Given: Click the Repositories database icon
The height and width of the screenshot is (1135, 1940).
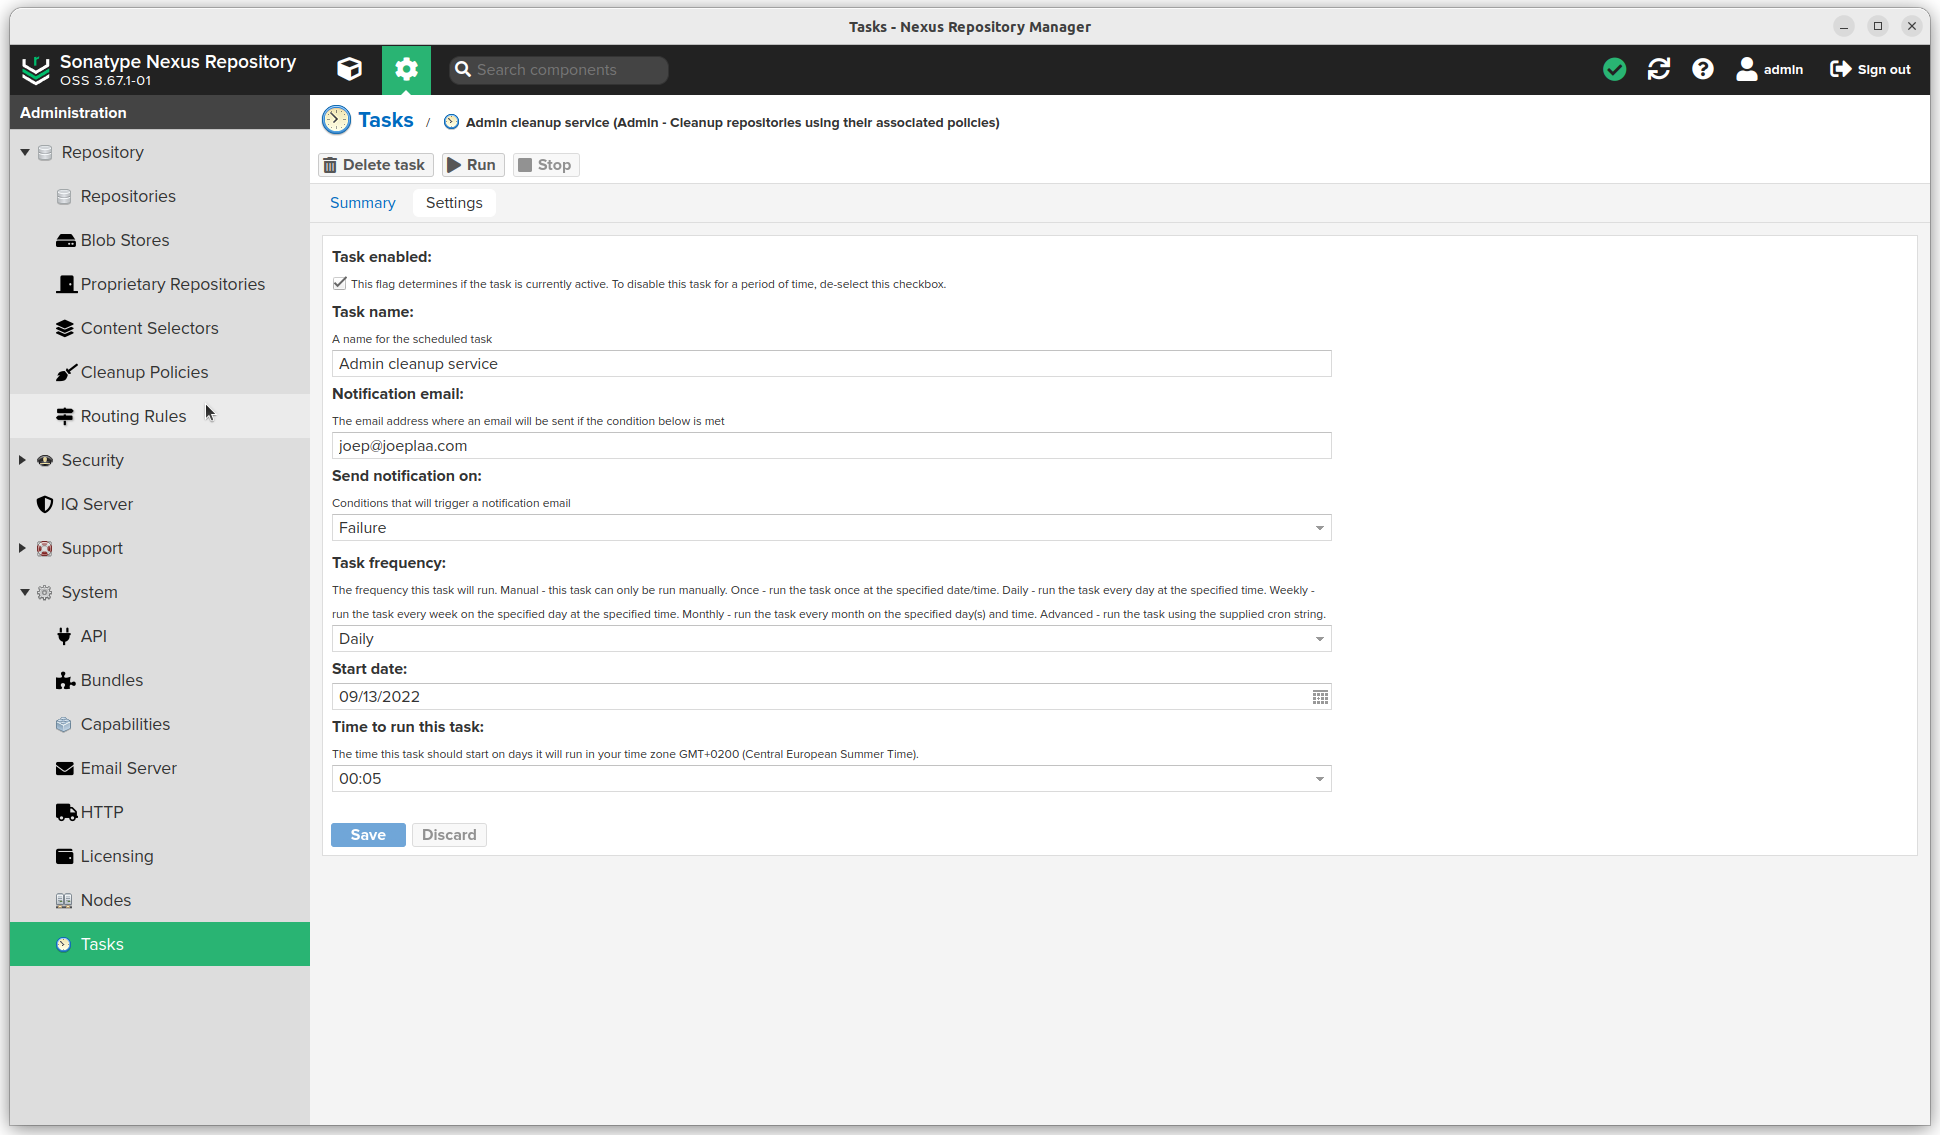Looking at the screenshot, I should coord(64,196).
